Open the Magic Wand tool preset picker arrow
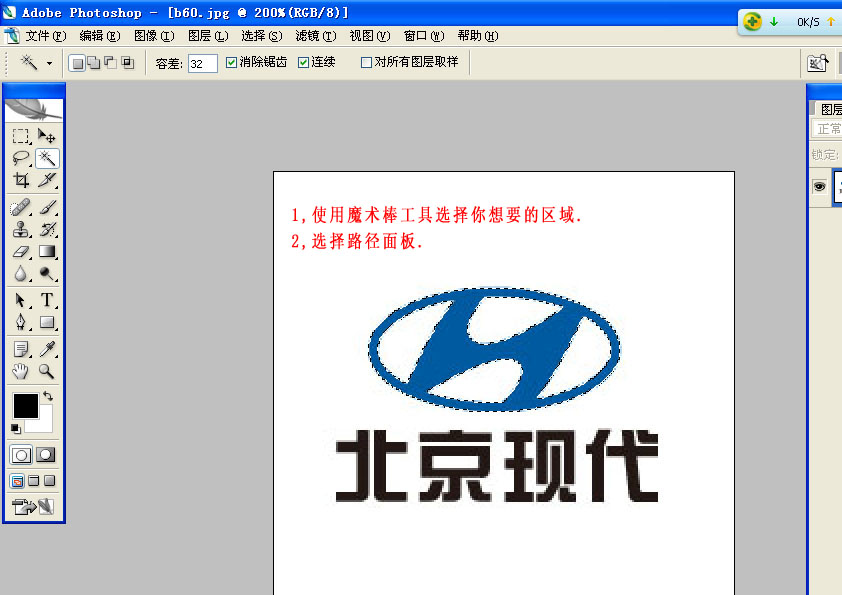The width and height of the screenshot is (842, 595). pyautogui.click(x=49, y=63)
